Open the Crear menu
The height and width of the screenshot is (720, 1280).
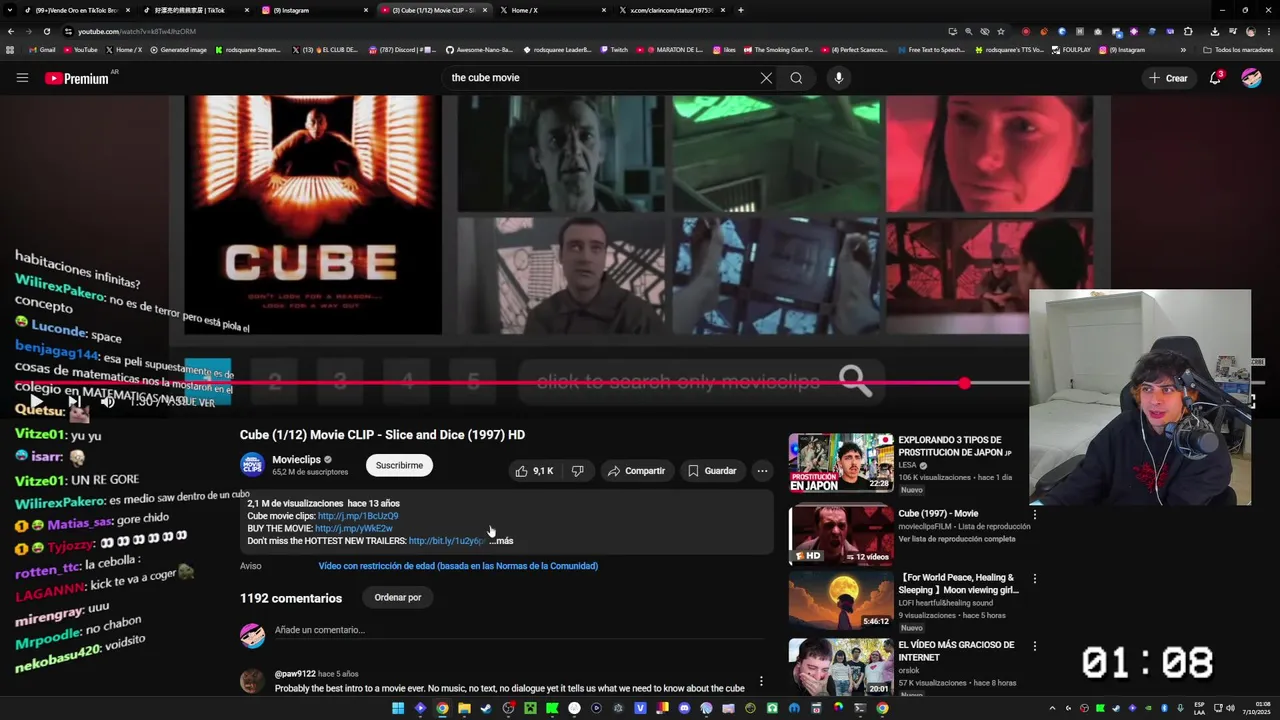(x=1168, y=78)
